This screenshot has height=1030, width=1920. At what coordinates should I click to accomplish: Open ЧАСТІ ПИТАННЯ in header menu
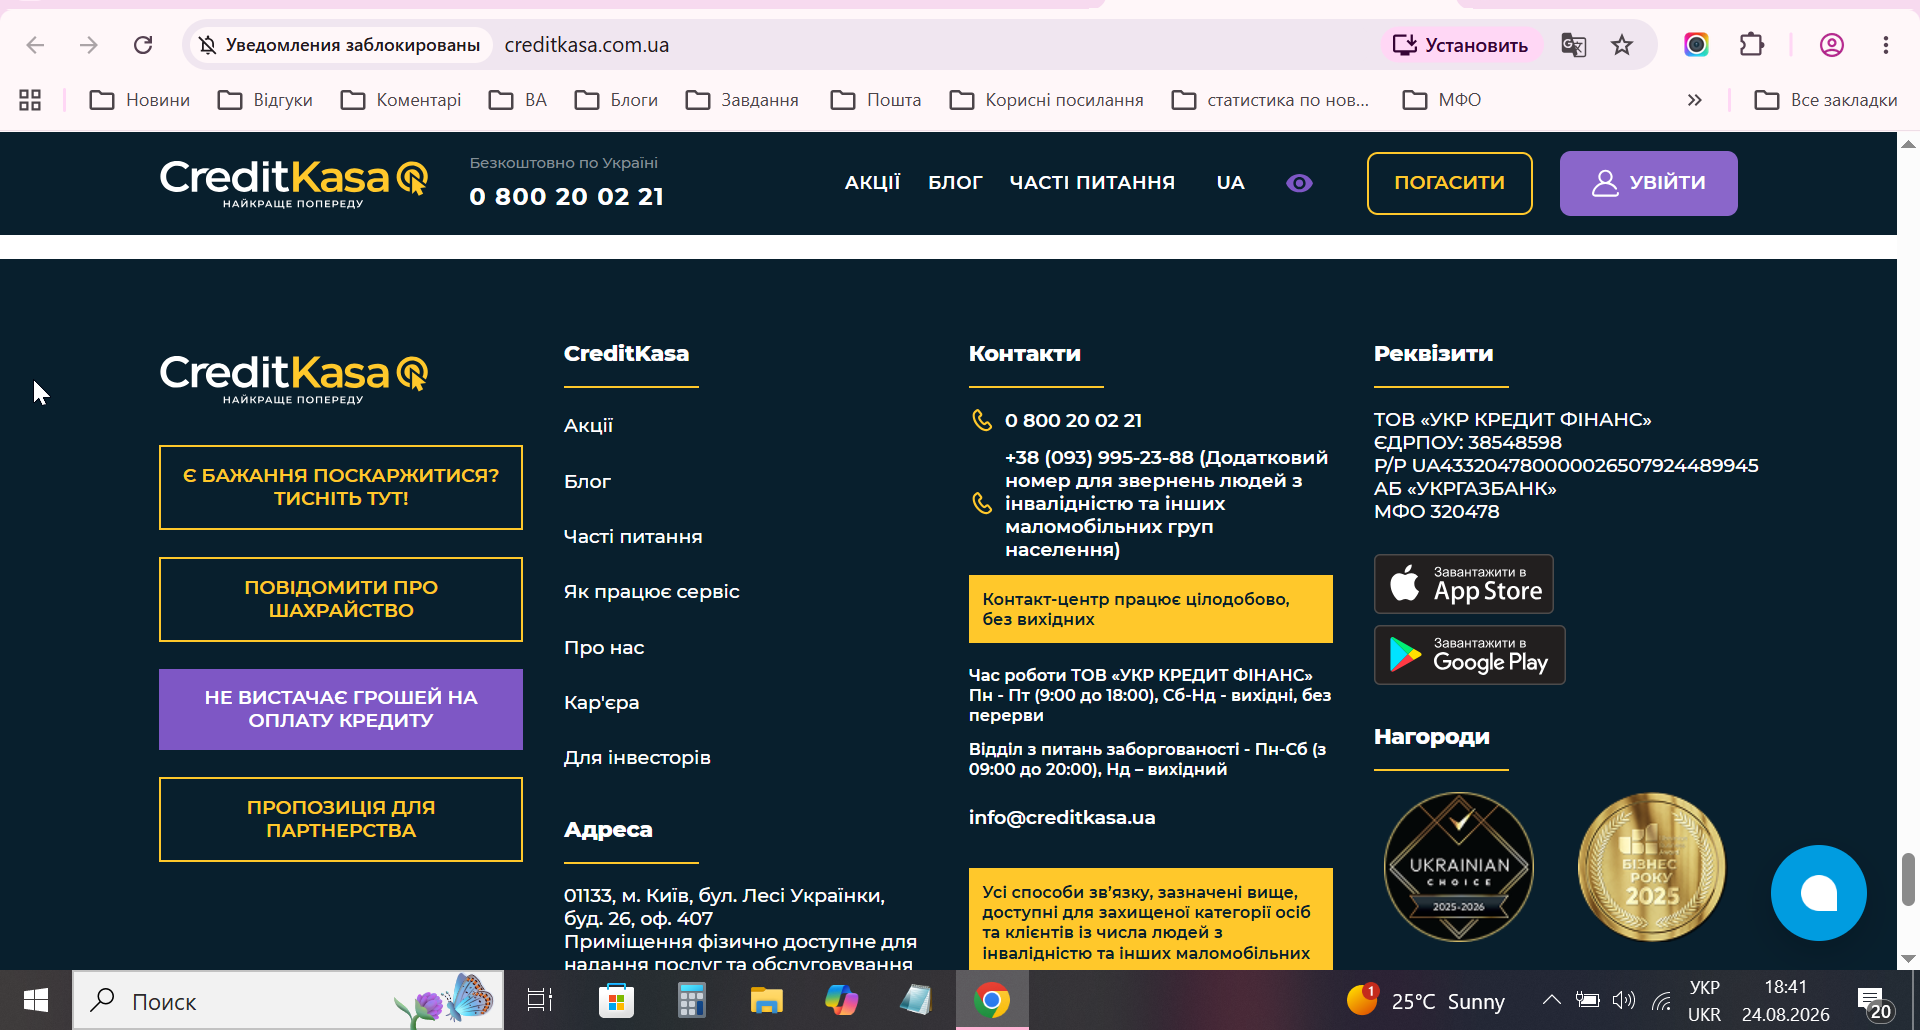point(1092,183)
